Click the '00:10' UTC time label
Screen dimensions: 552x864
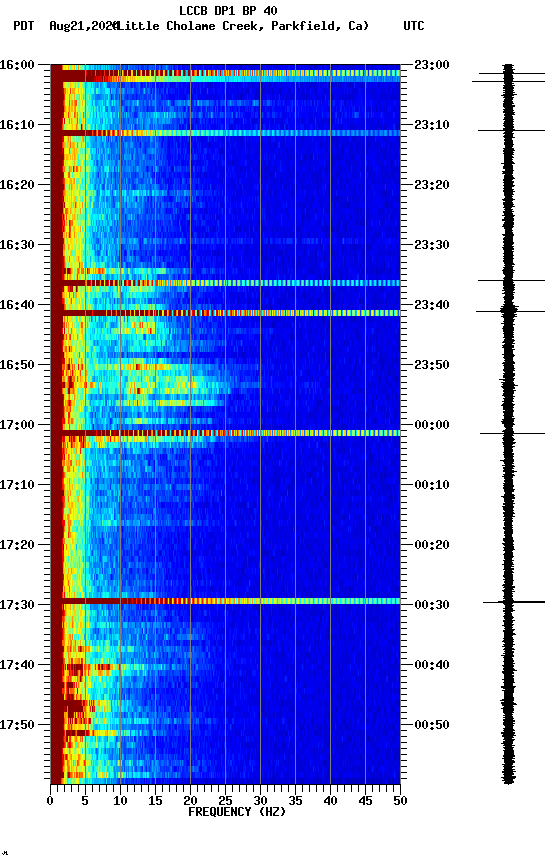(x=432, y=485)
